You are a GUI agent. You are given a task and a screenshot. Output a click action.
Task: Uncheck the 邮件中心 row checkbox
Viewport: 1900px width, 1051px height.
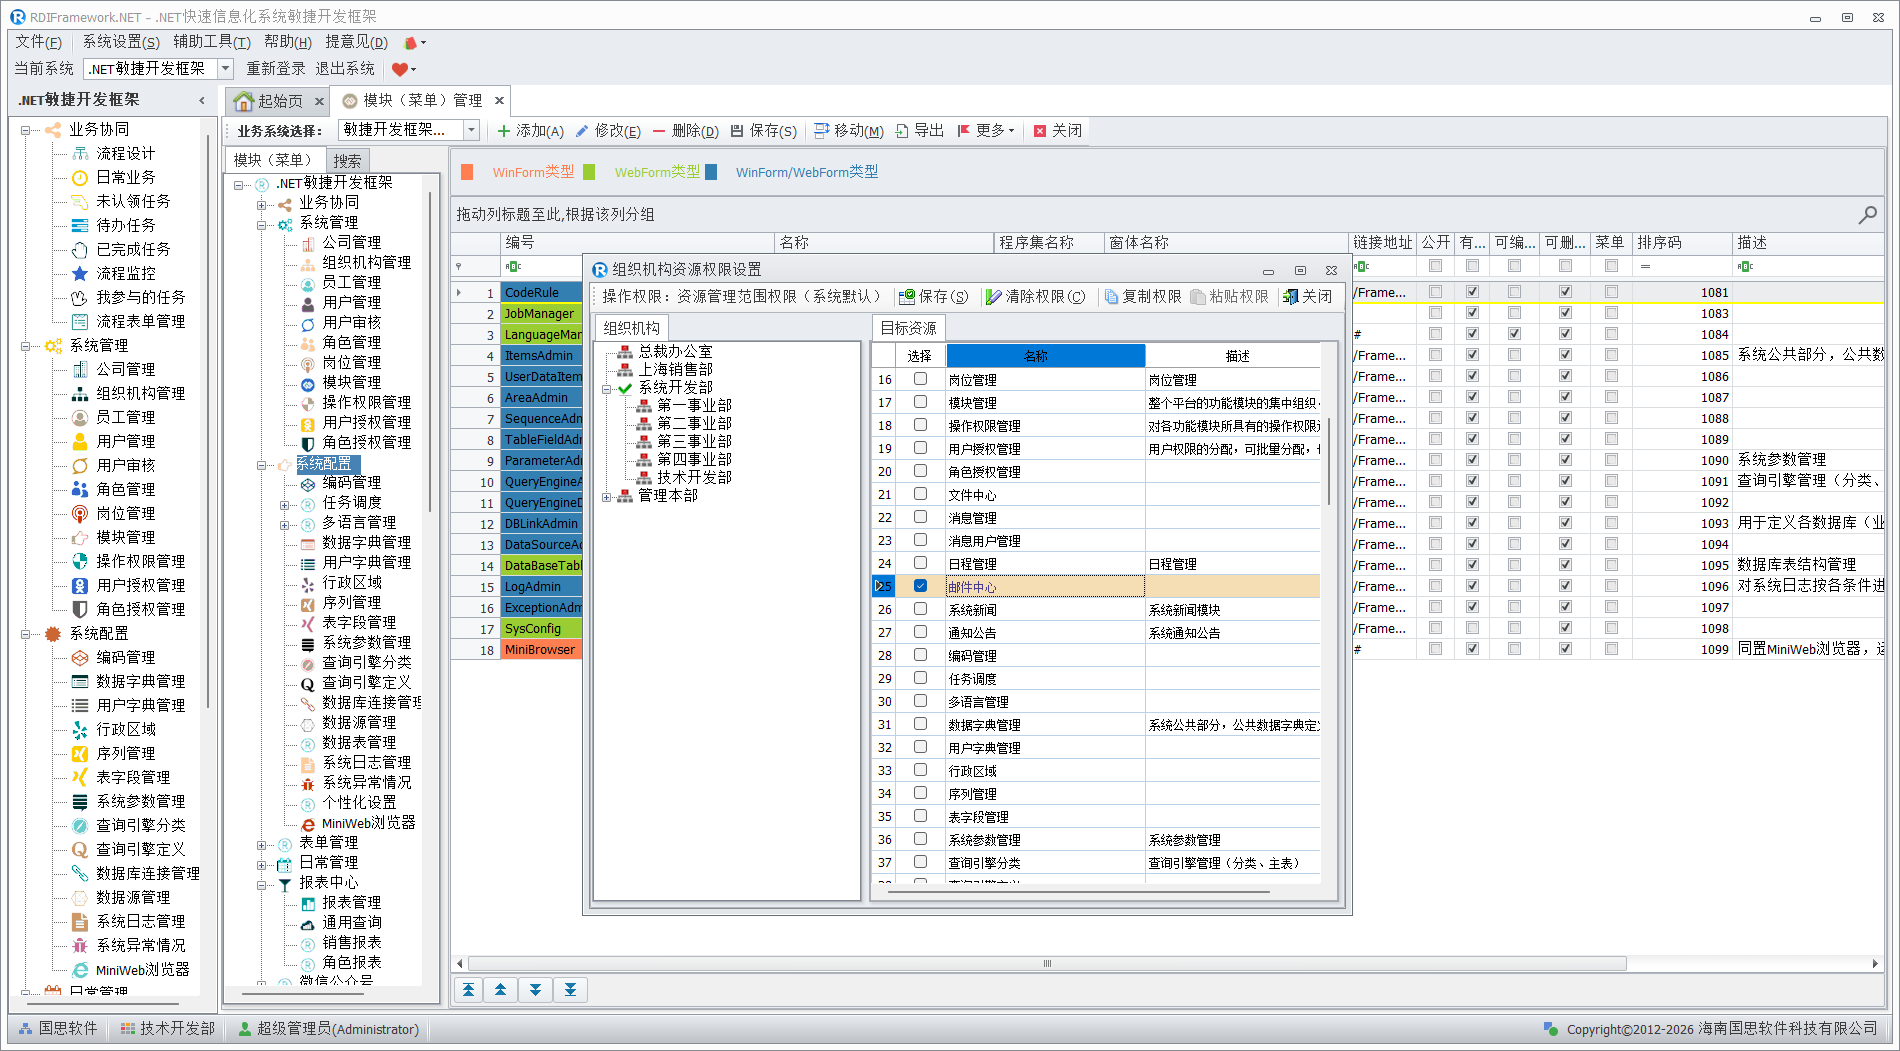pos(920,586)
